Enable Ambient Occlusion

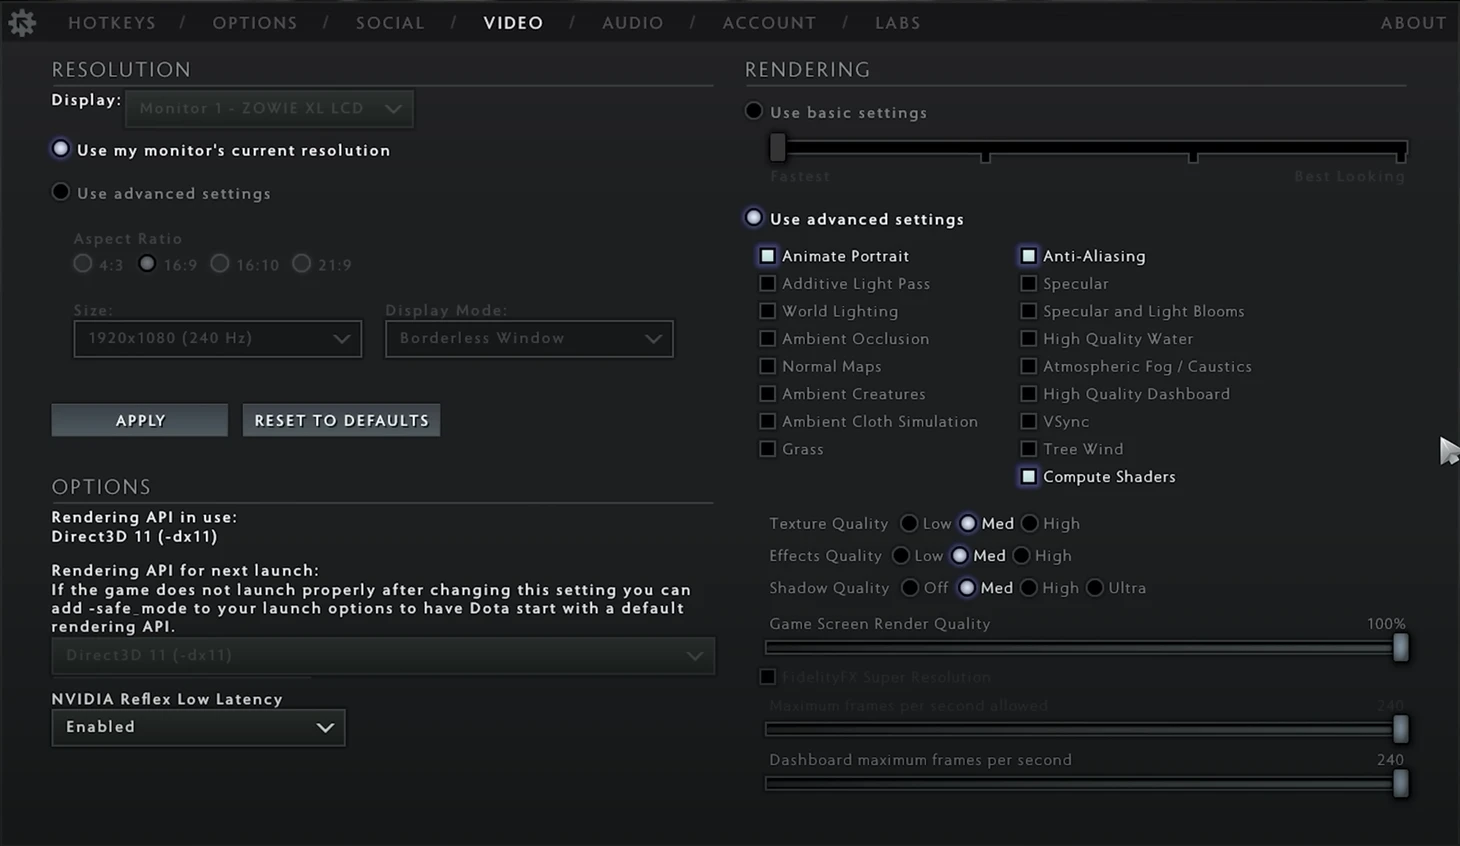(767, 339)
